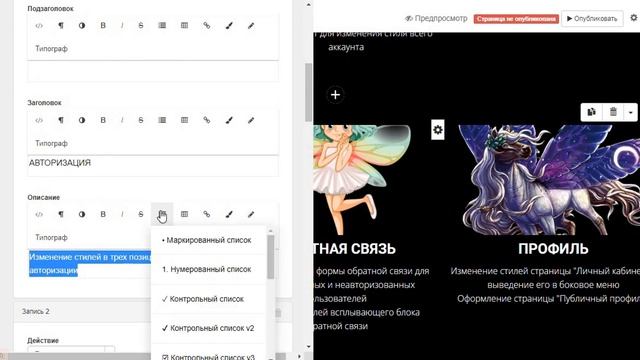Insert table from Заголовок toolbar
Screen dimensions: 640x360
click(x=184, y=120)
